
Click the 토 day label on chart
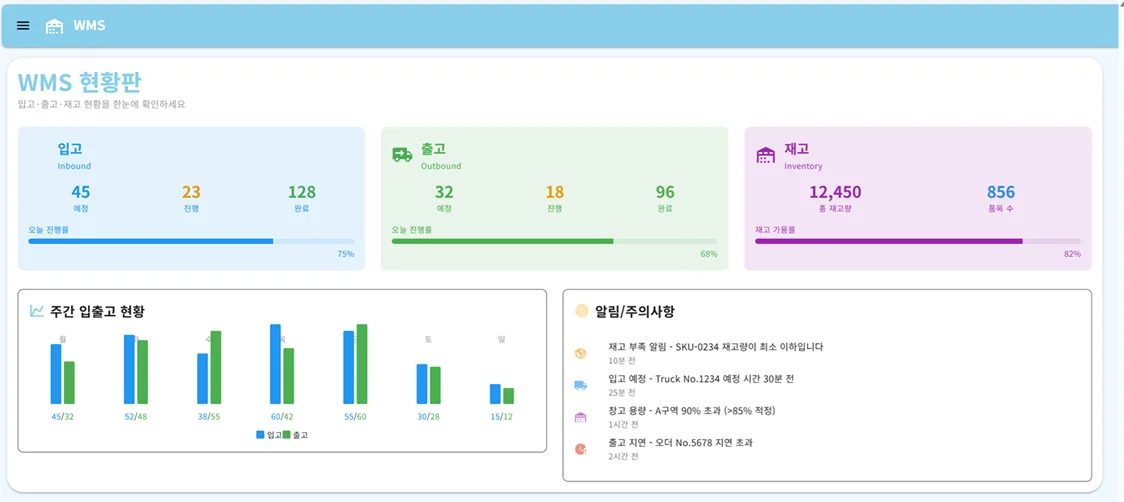[x=429, y=339]
